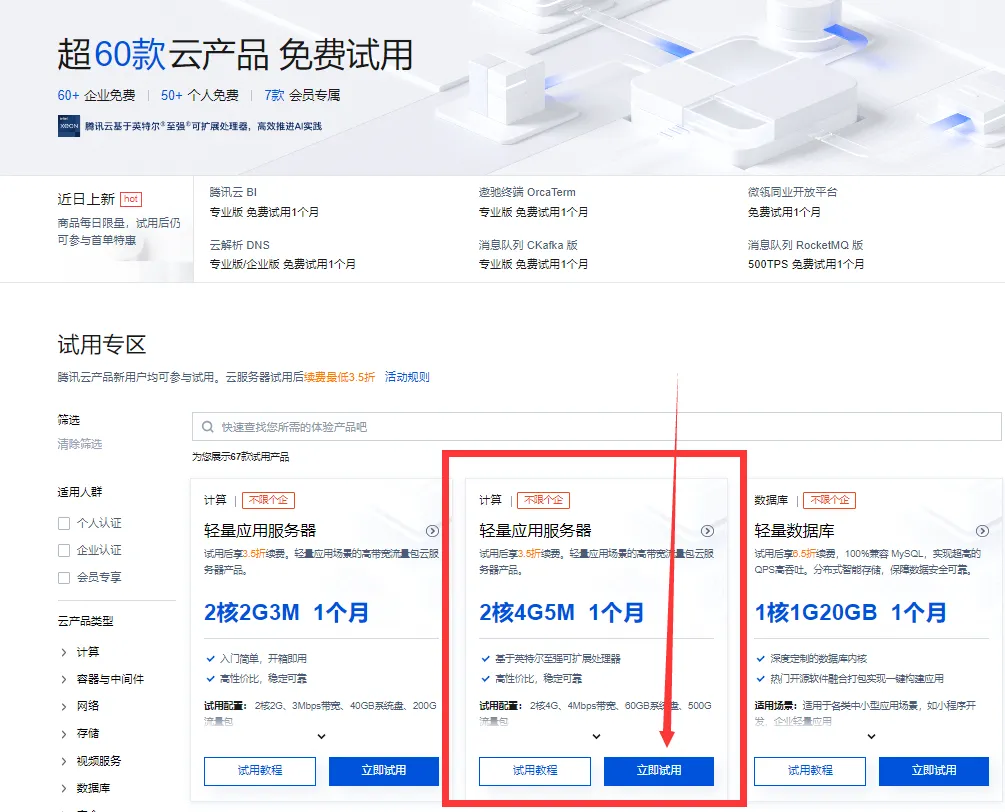1005x812 pixels.
Task: Click the search magnifier icon
Action: tap(208, 427)
